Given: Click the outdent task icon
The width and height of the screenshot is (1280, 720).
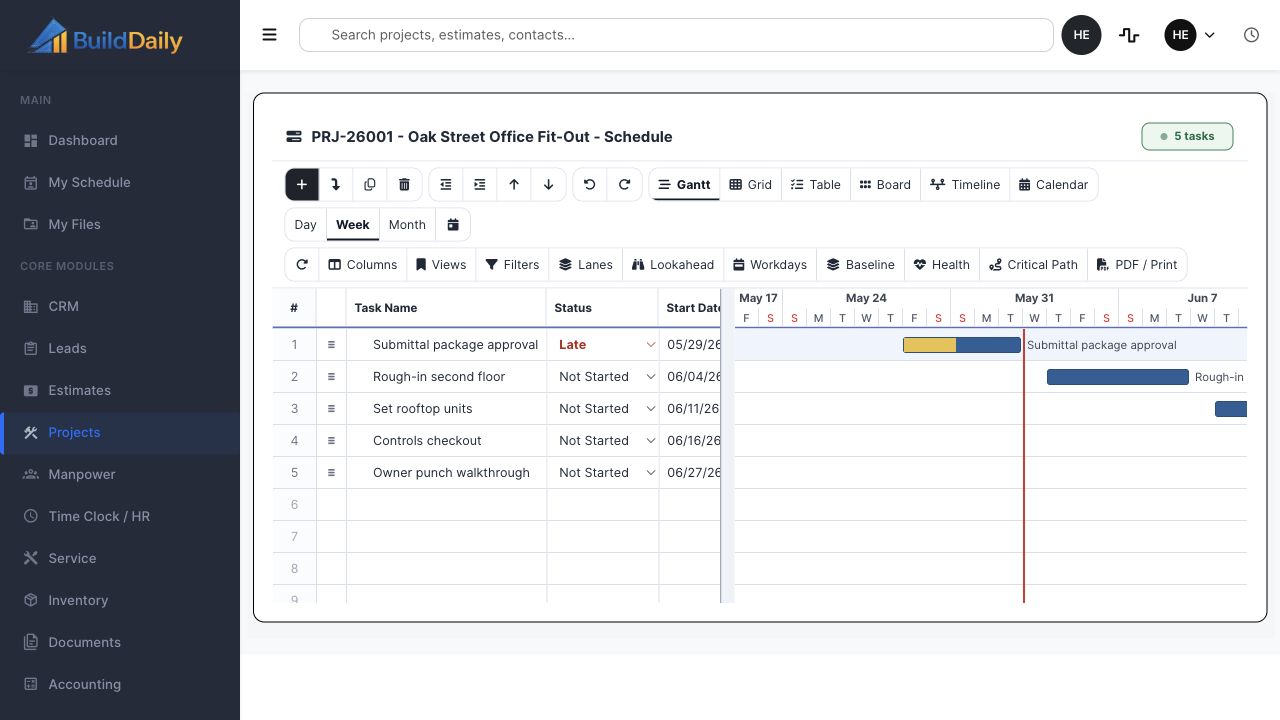Looking at the screenshot, I should pyautogui.click(x=446, y=185).
